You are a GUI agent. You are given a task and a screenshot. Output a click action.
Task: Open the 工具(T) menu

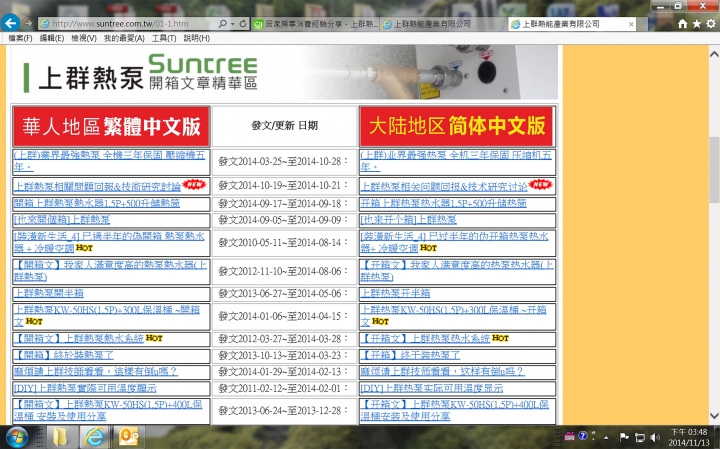point(164,38)
